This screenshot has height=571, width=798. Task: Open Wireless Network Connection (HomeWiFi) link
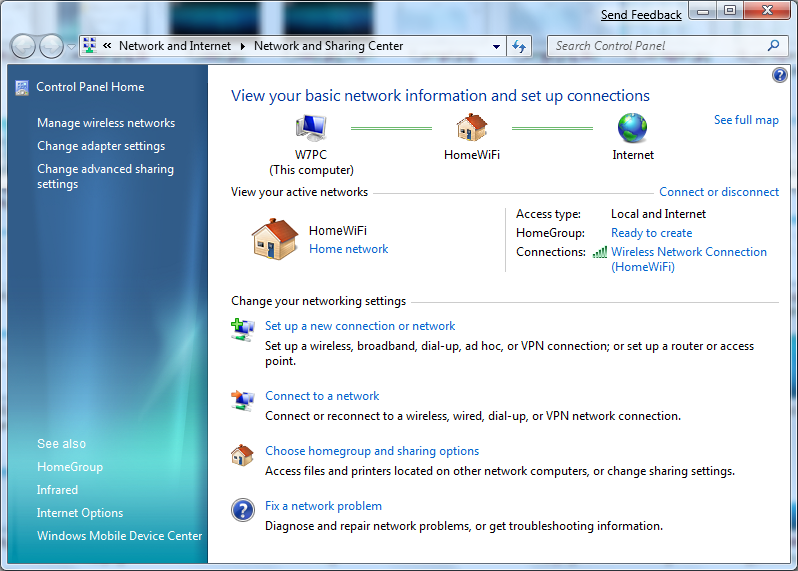point(689,259)
